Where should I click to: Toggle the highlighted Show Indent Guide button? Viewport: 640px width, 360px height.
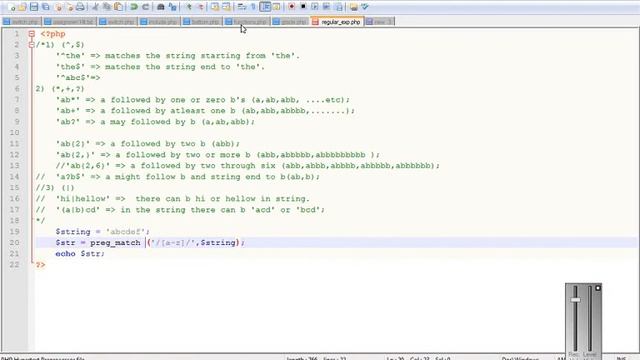pos(265,7)
